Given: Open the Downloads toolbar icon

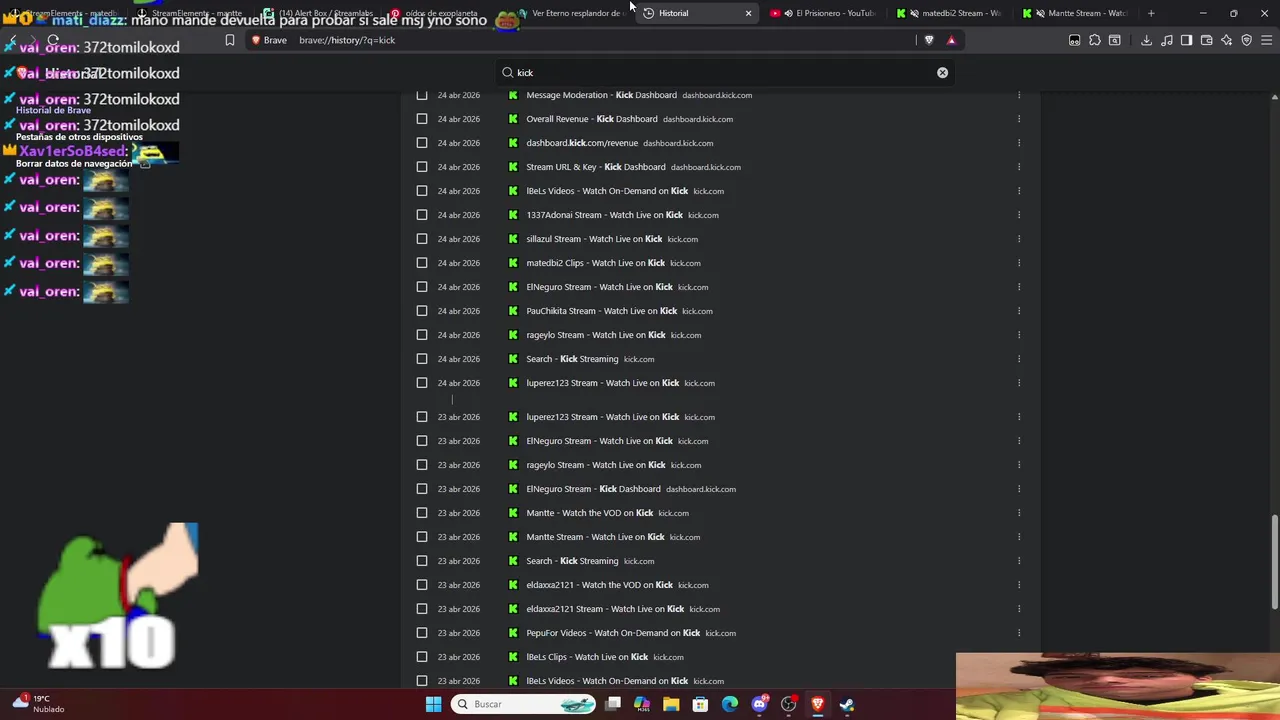Looking at the screenshot, I should 1146,40.
